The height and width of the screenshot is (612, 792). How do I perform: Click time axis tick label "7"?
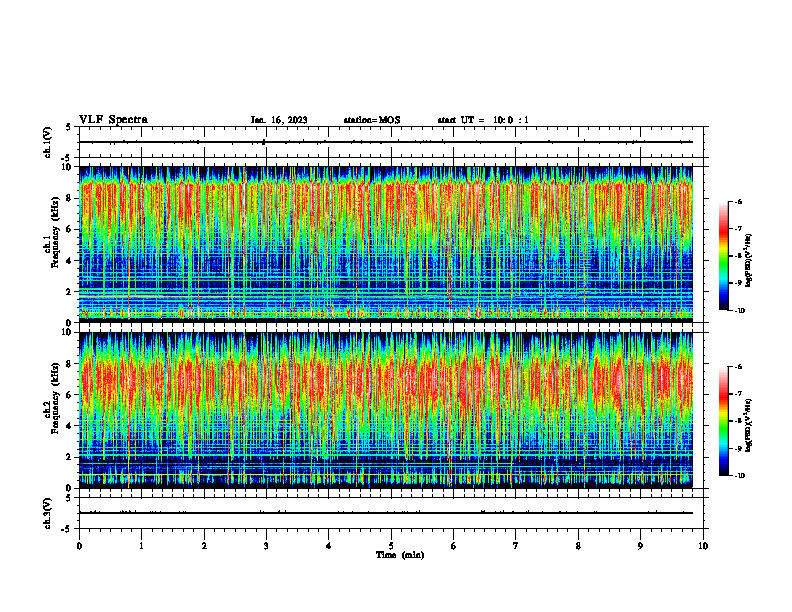(x=516, y=546)
